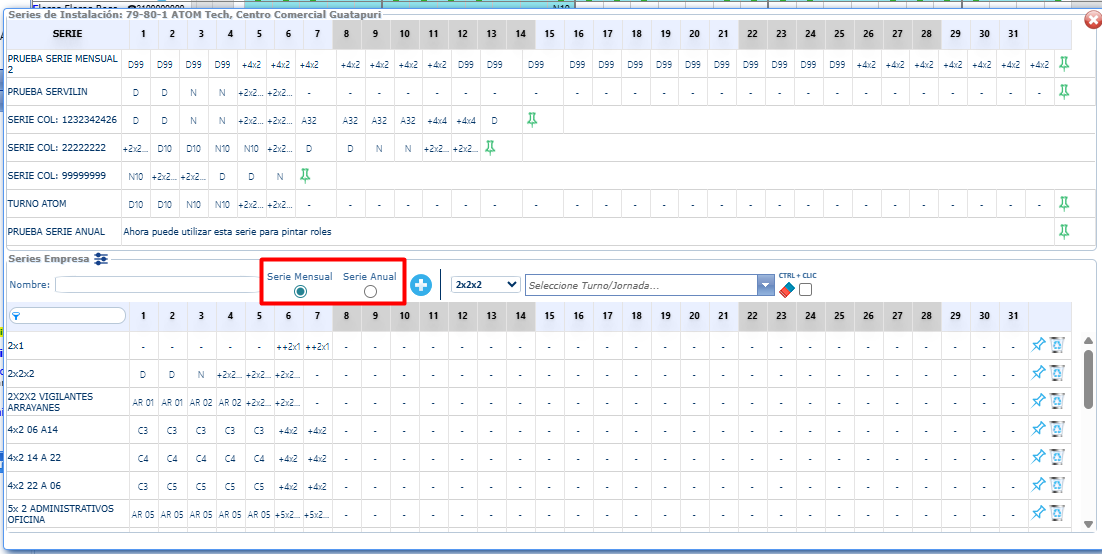Select the Serie Mensual radio button
1102x554 pixels.
coord(300,291)
